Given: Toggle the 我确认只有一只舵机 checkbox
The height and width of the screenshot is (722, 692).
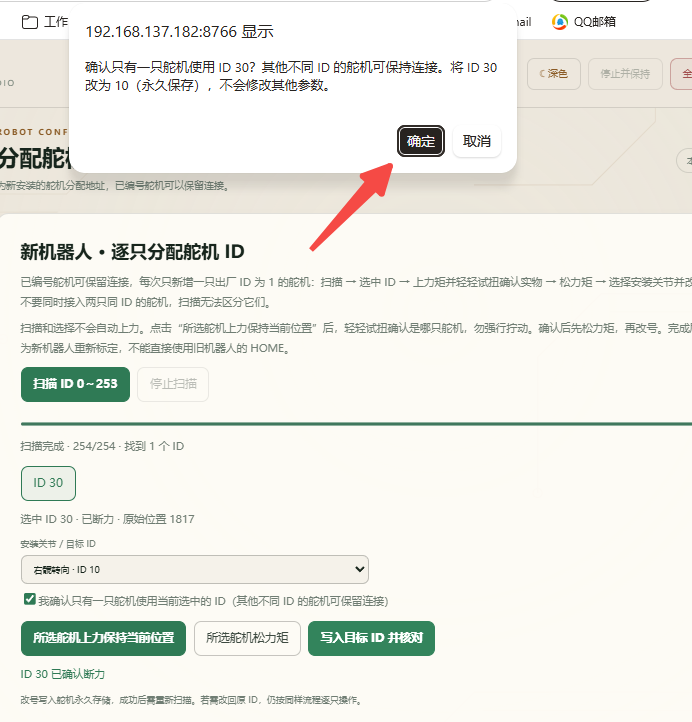Looking at the screenshot, I should (30, 600).
